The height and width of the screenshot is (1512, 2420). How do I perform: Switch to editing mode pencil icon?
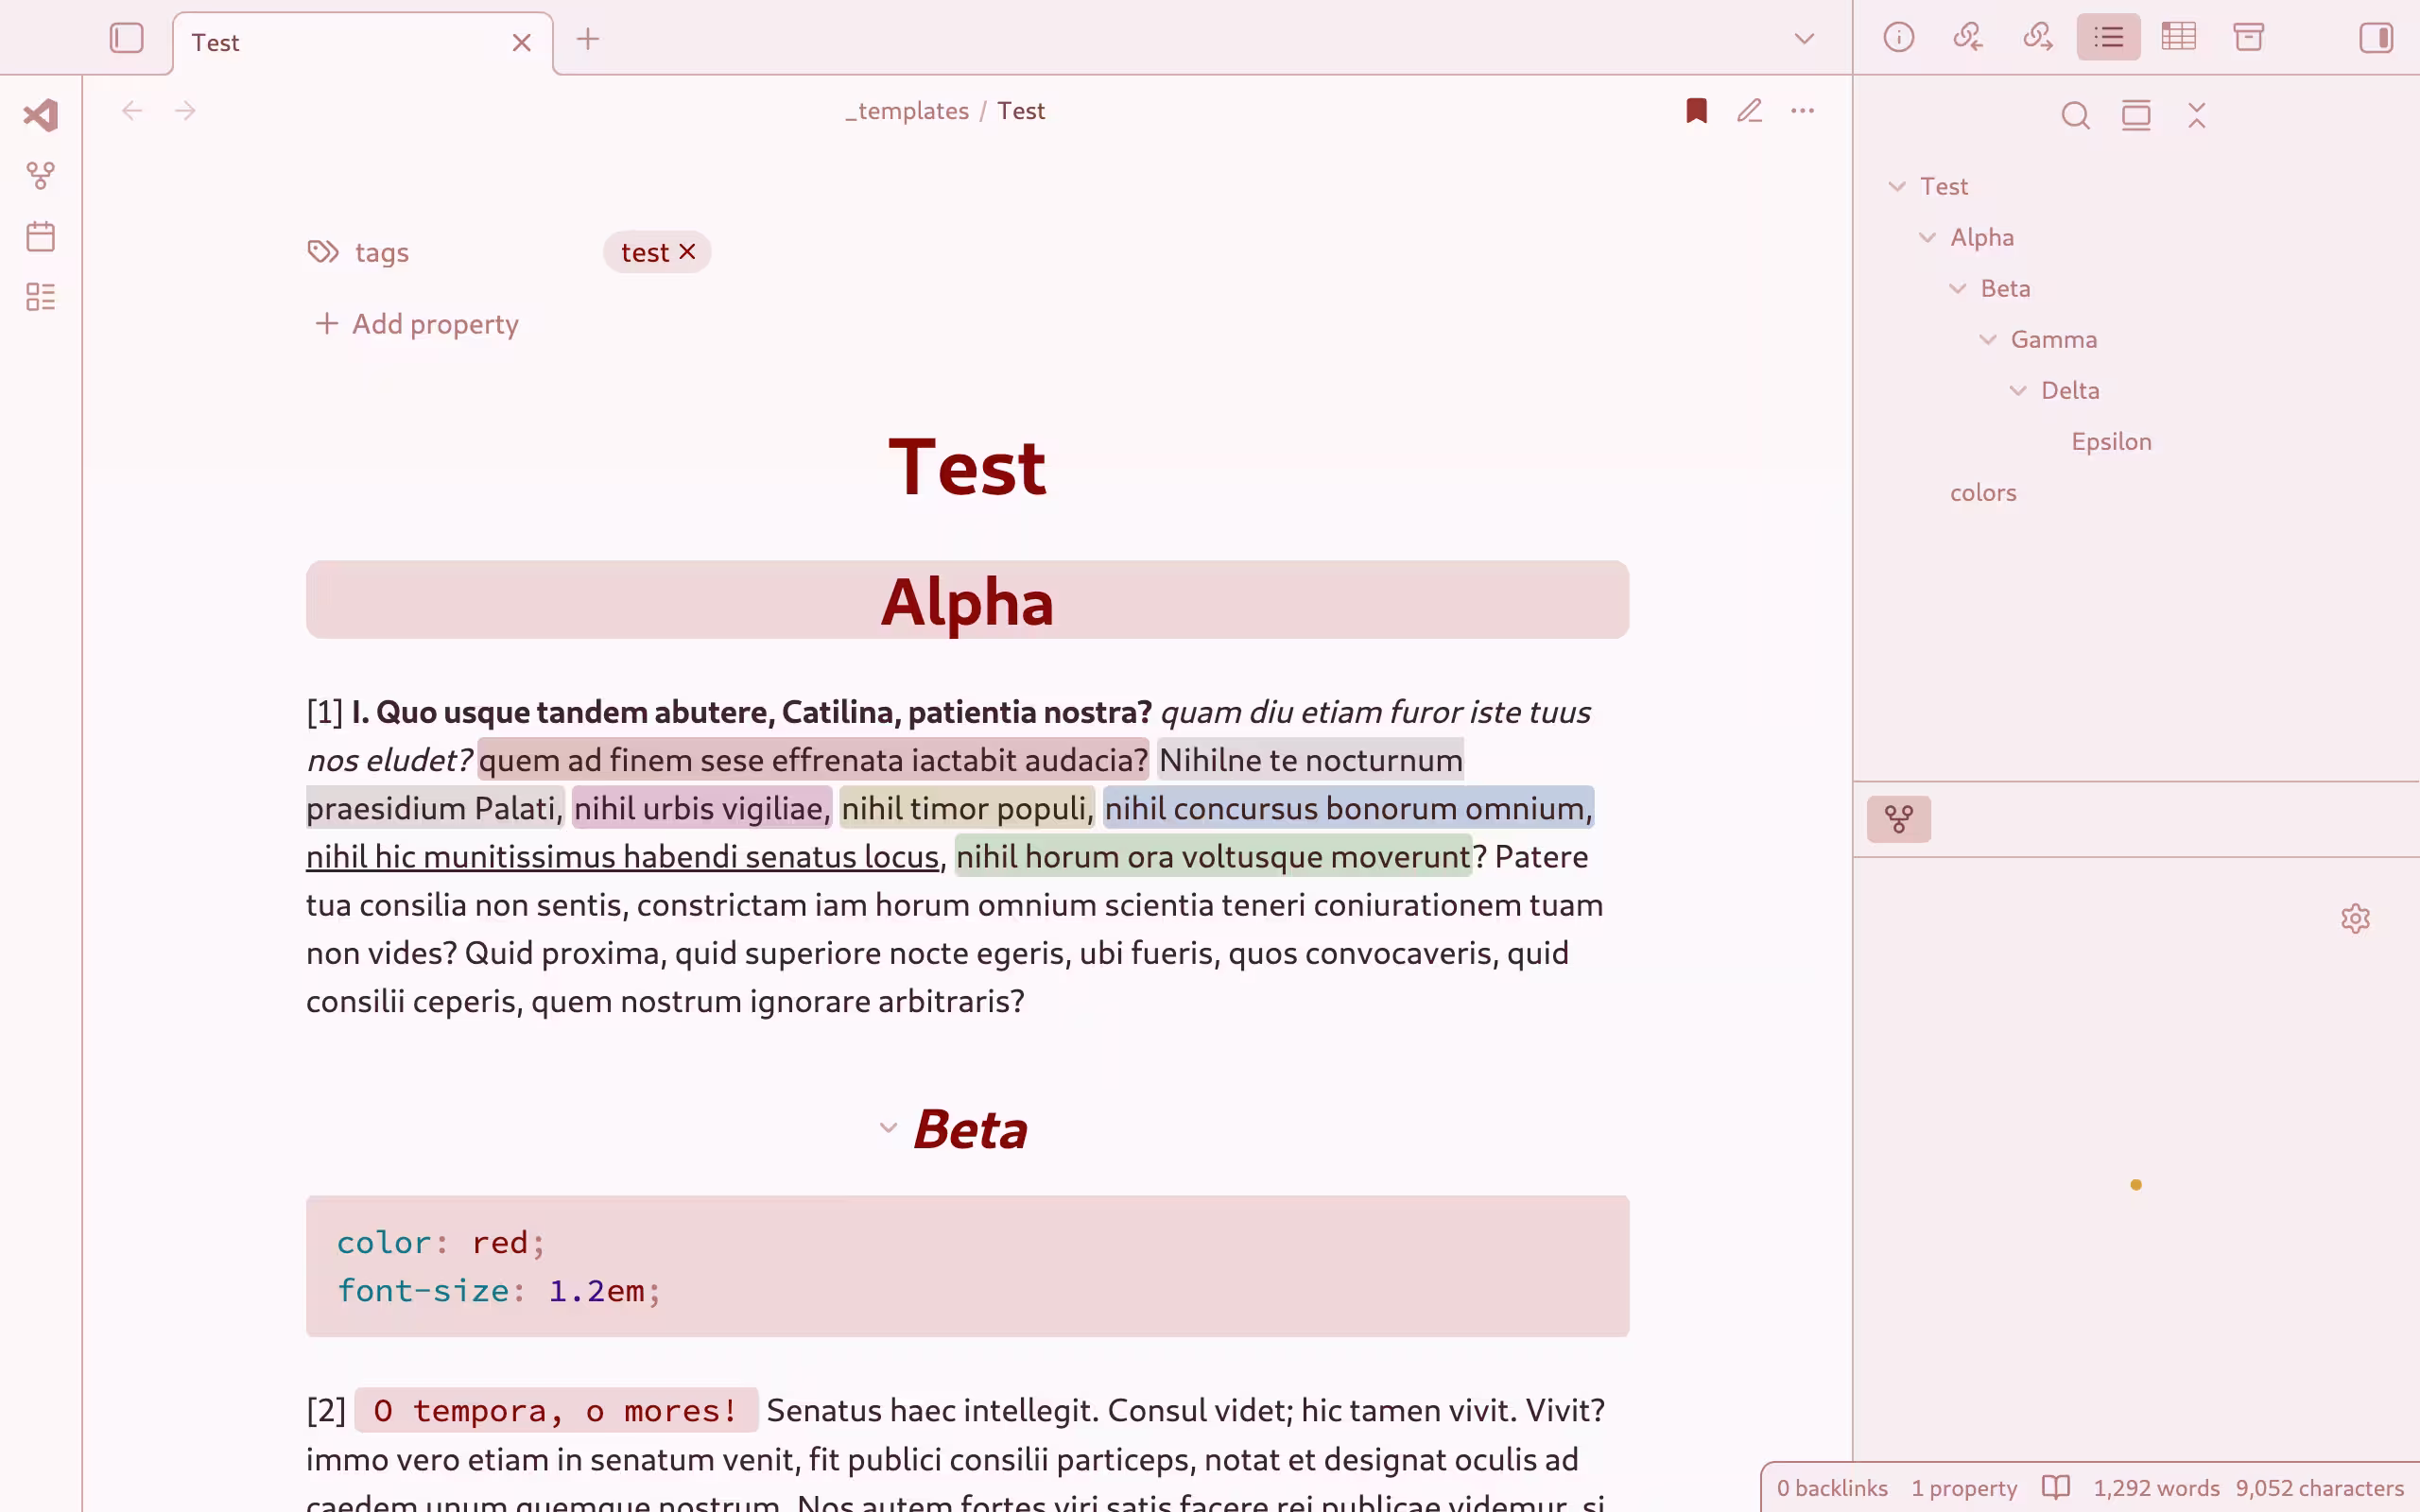[x=1749, y=111]
